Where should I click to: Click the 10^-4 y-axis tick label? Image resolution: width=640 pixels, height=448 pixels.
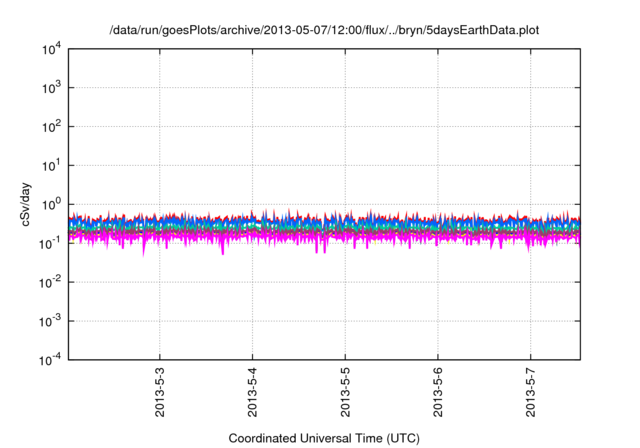coord(49,360)
